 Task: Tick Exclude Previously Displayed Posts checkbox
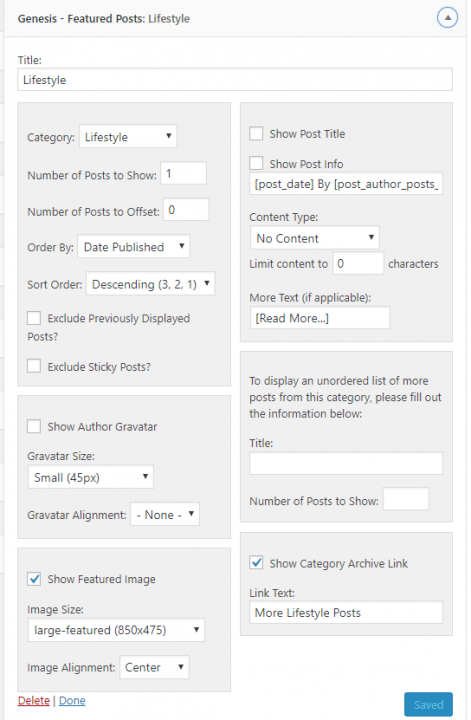(x=34, y=318)
